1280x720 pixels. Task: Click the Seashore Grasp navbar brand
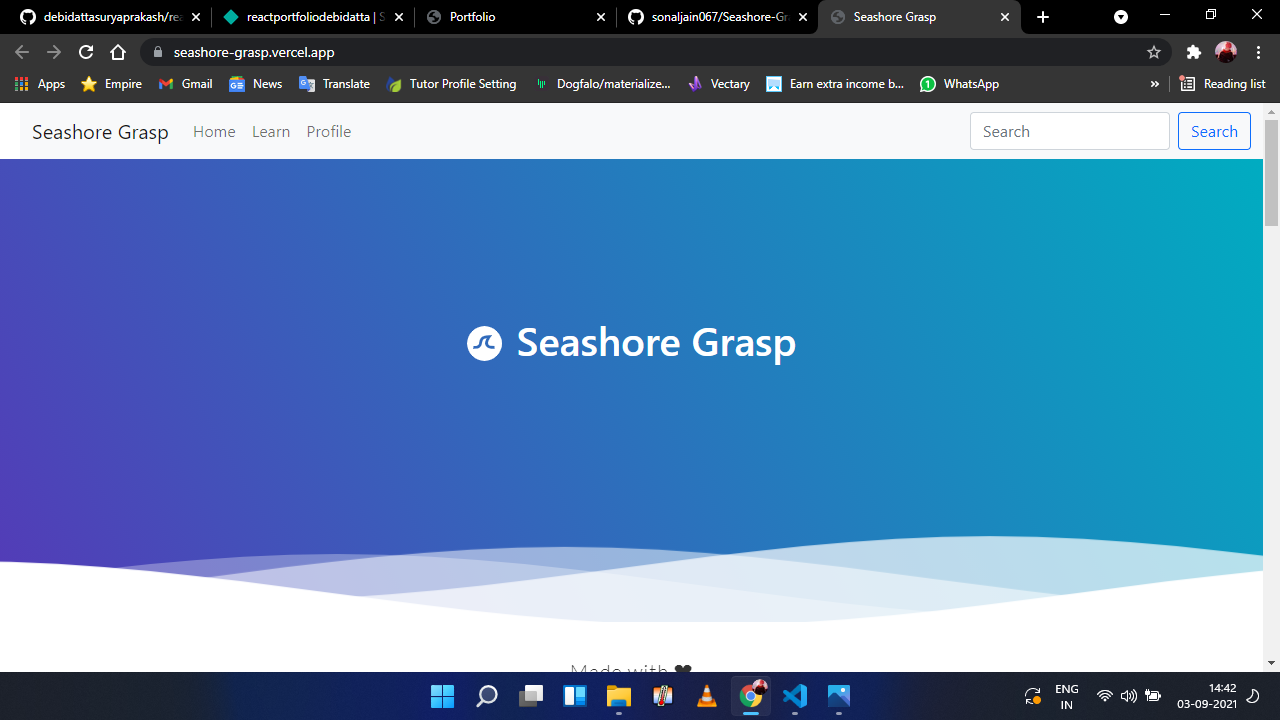[x=100, y=132]
